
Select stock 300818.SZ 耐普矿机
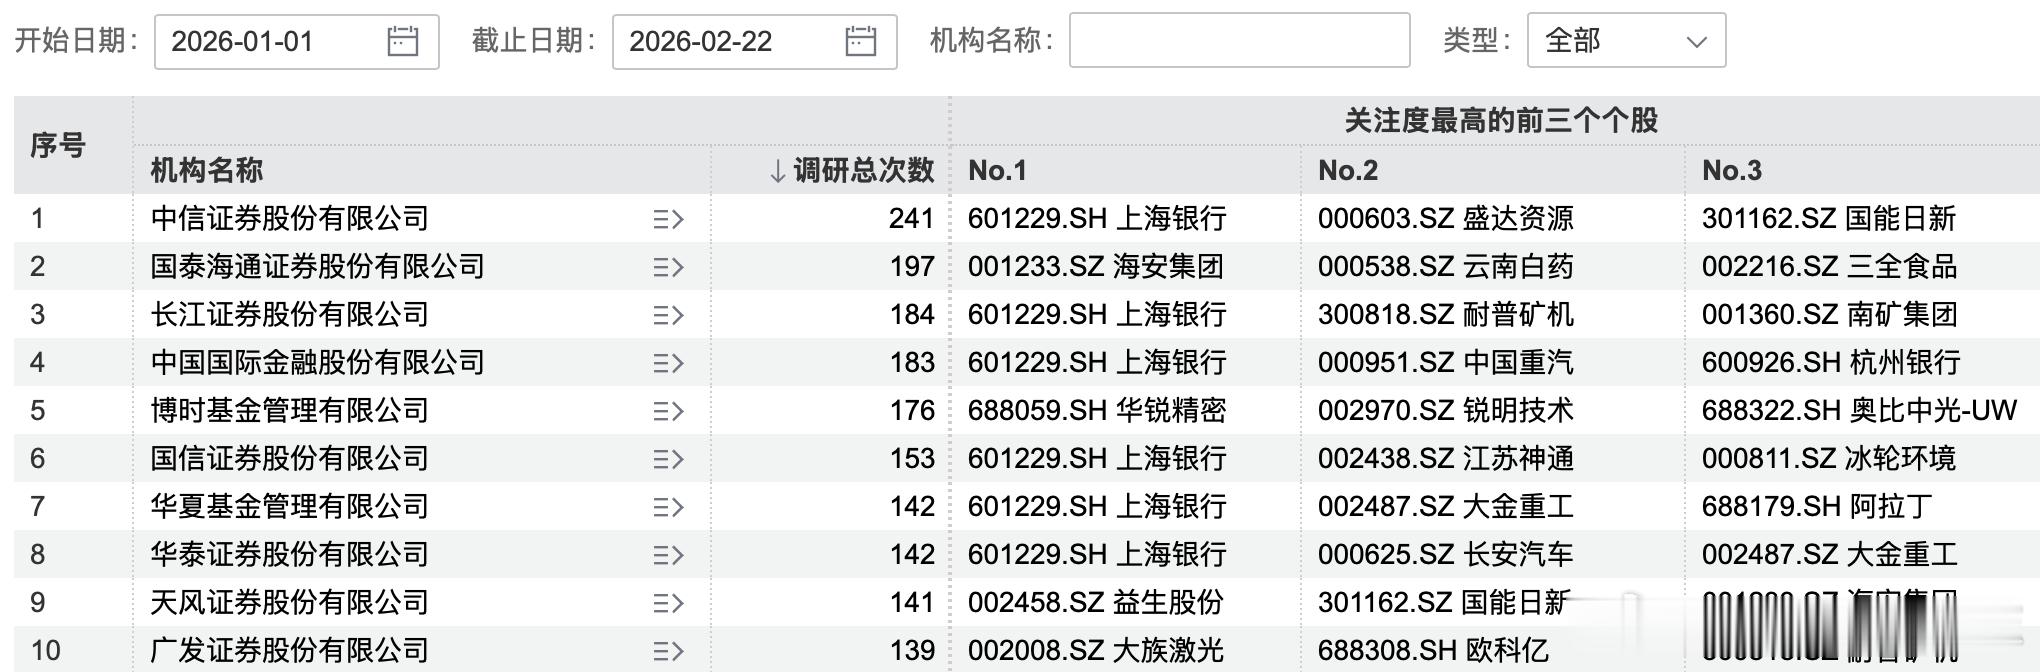(x=1446, y=315)
